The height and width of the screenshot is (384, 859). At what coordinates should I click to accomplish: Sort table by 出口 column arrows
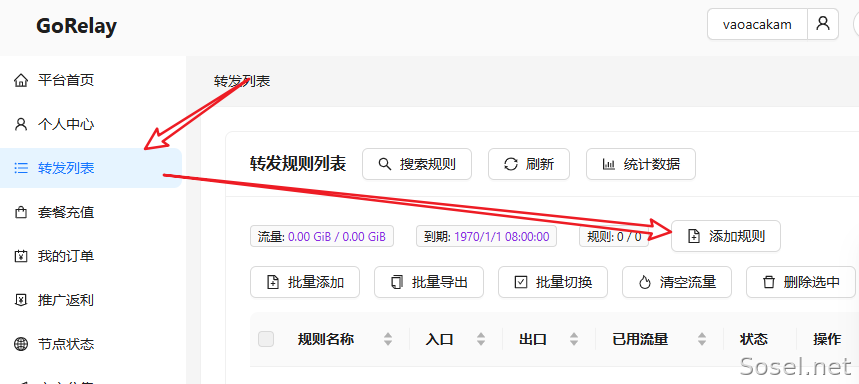pyautogui.click(x=574, y=339)
